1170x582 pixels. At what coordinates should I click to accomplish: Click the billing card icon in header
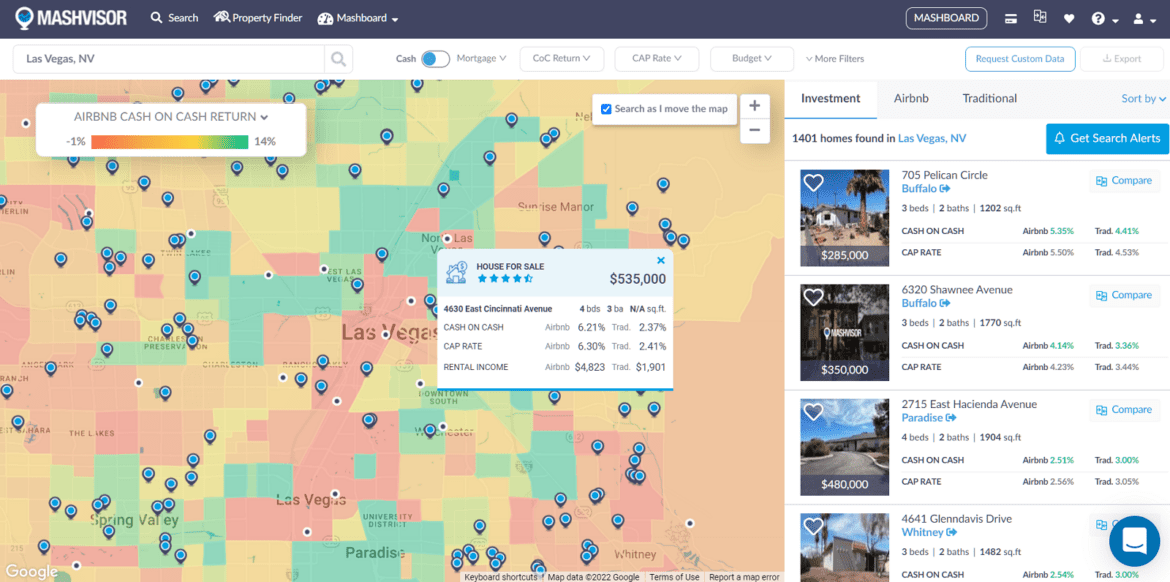[1010, 17]
